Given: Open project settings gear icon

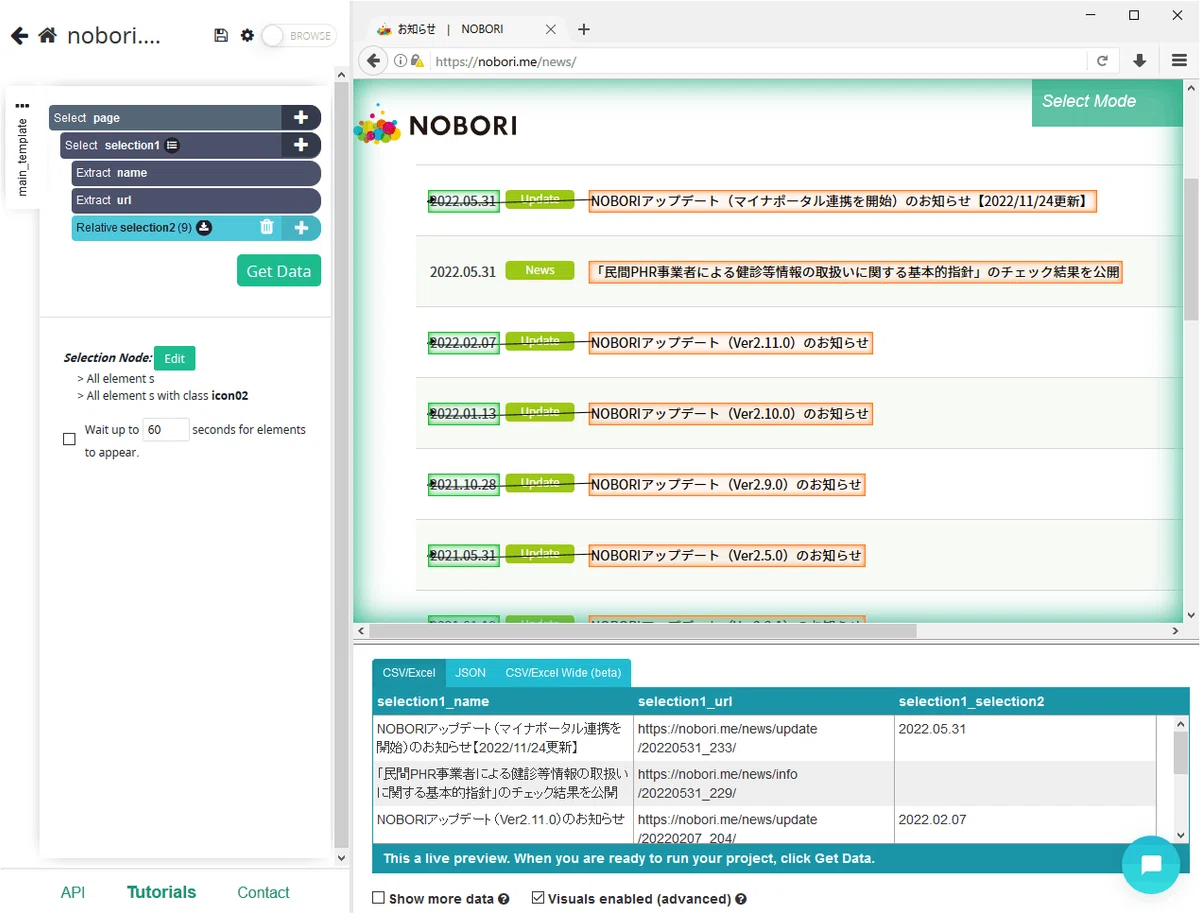Looking at the screenshot, I should tap(247, 35).
